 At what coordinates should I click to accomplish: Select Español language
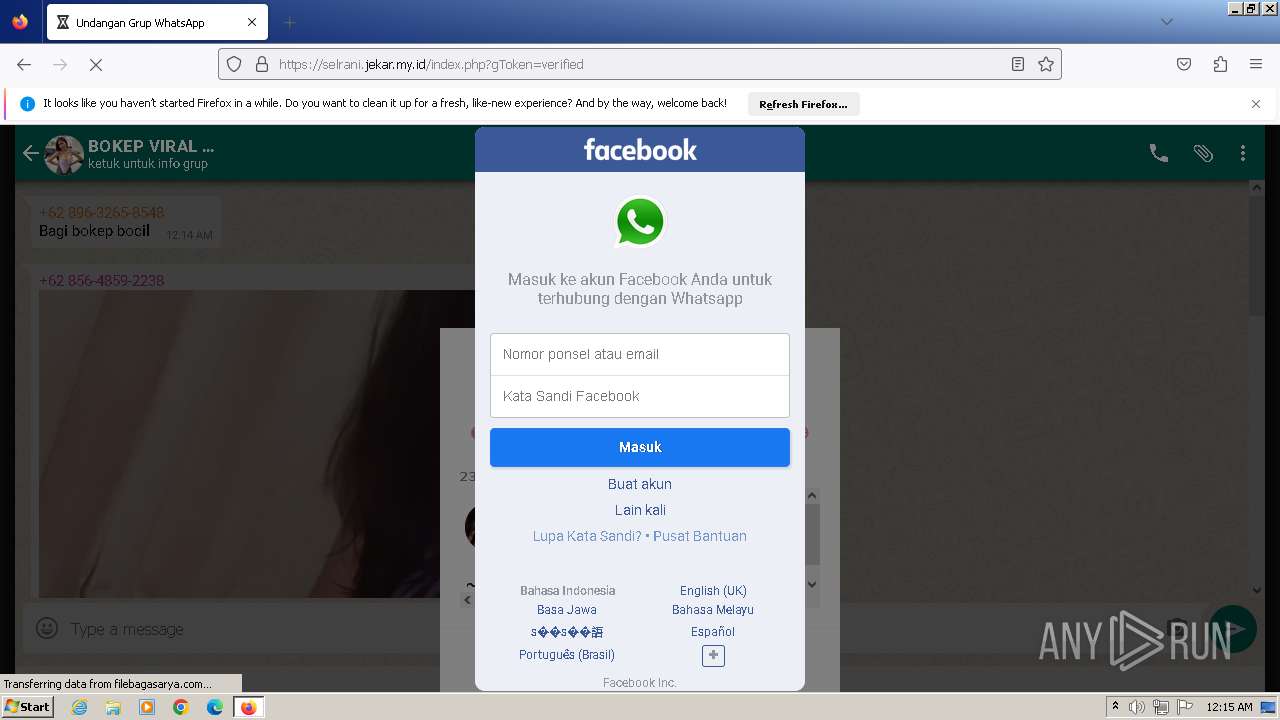click(x=713, y=631)
